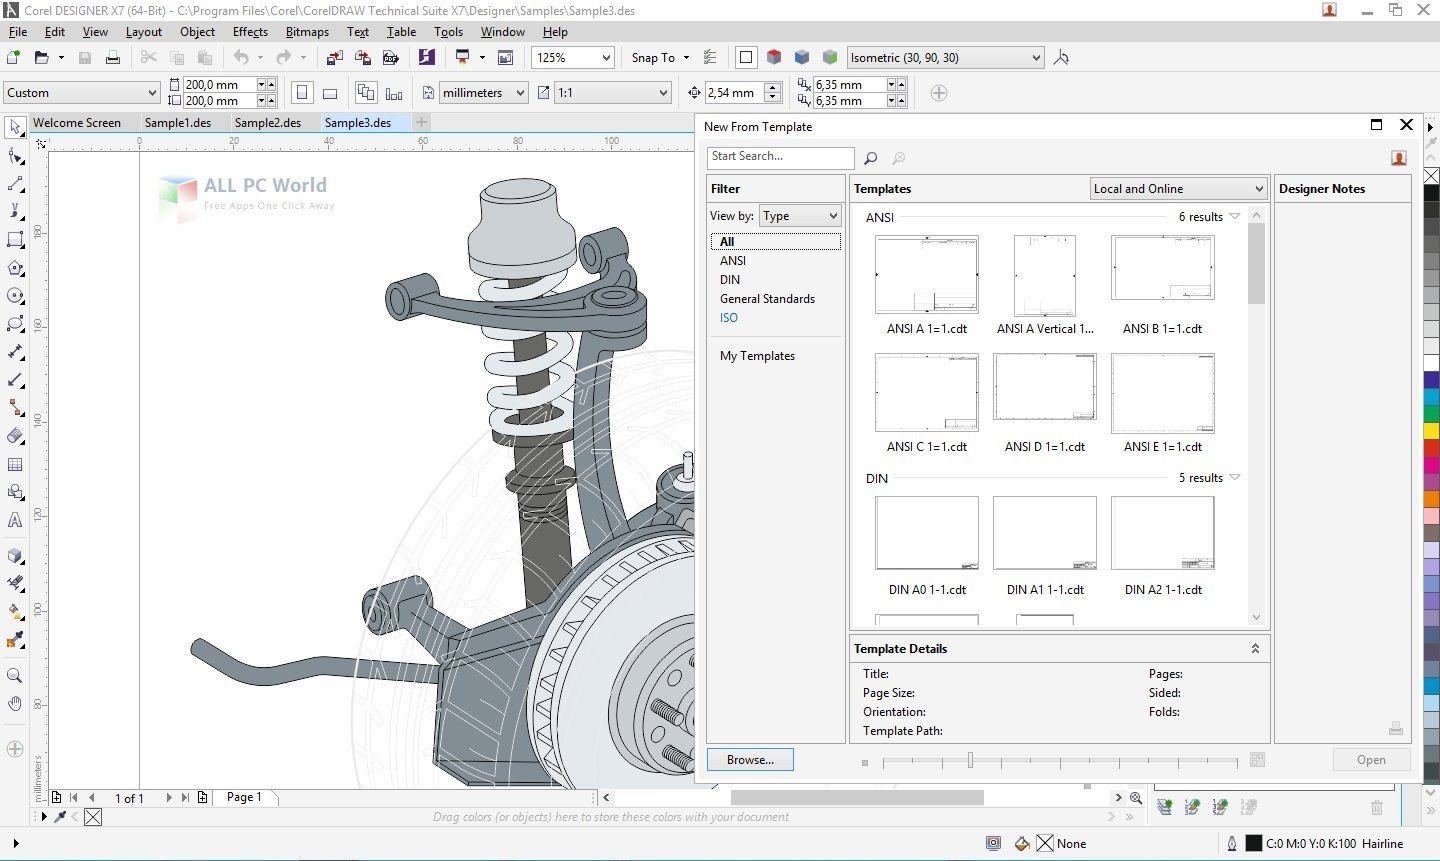Image resolution: width=1440 pixels, height=861 pixels.
Task: Open the zoom level 125% dropdown
Action: pos(606,58)
